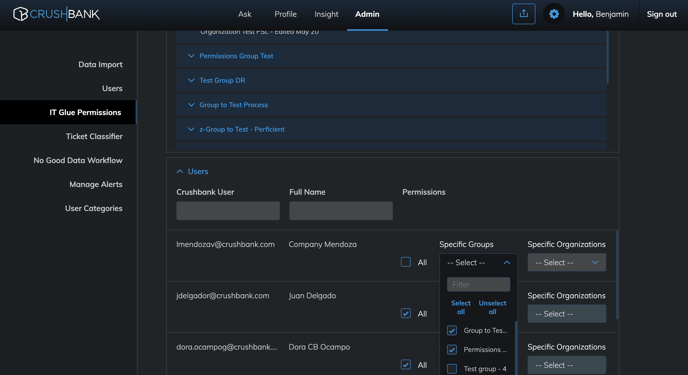Click lmendozav@crushbank.com email text

226,244
